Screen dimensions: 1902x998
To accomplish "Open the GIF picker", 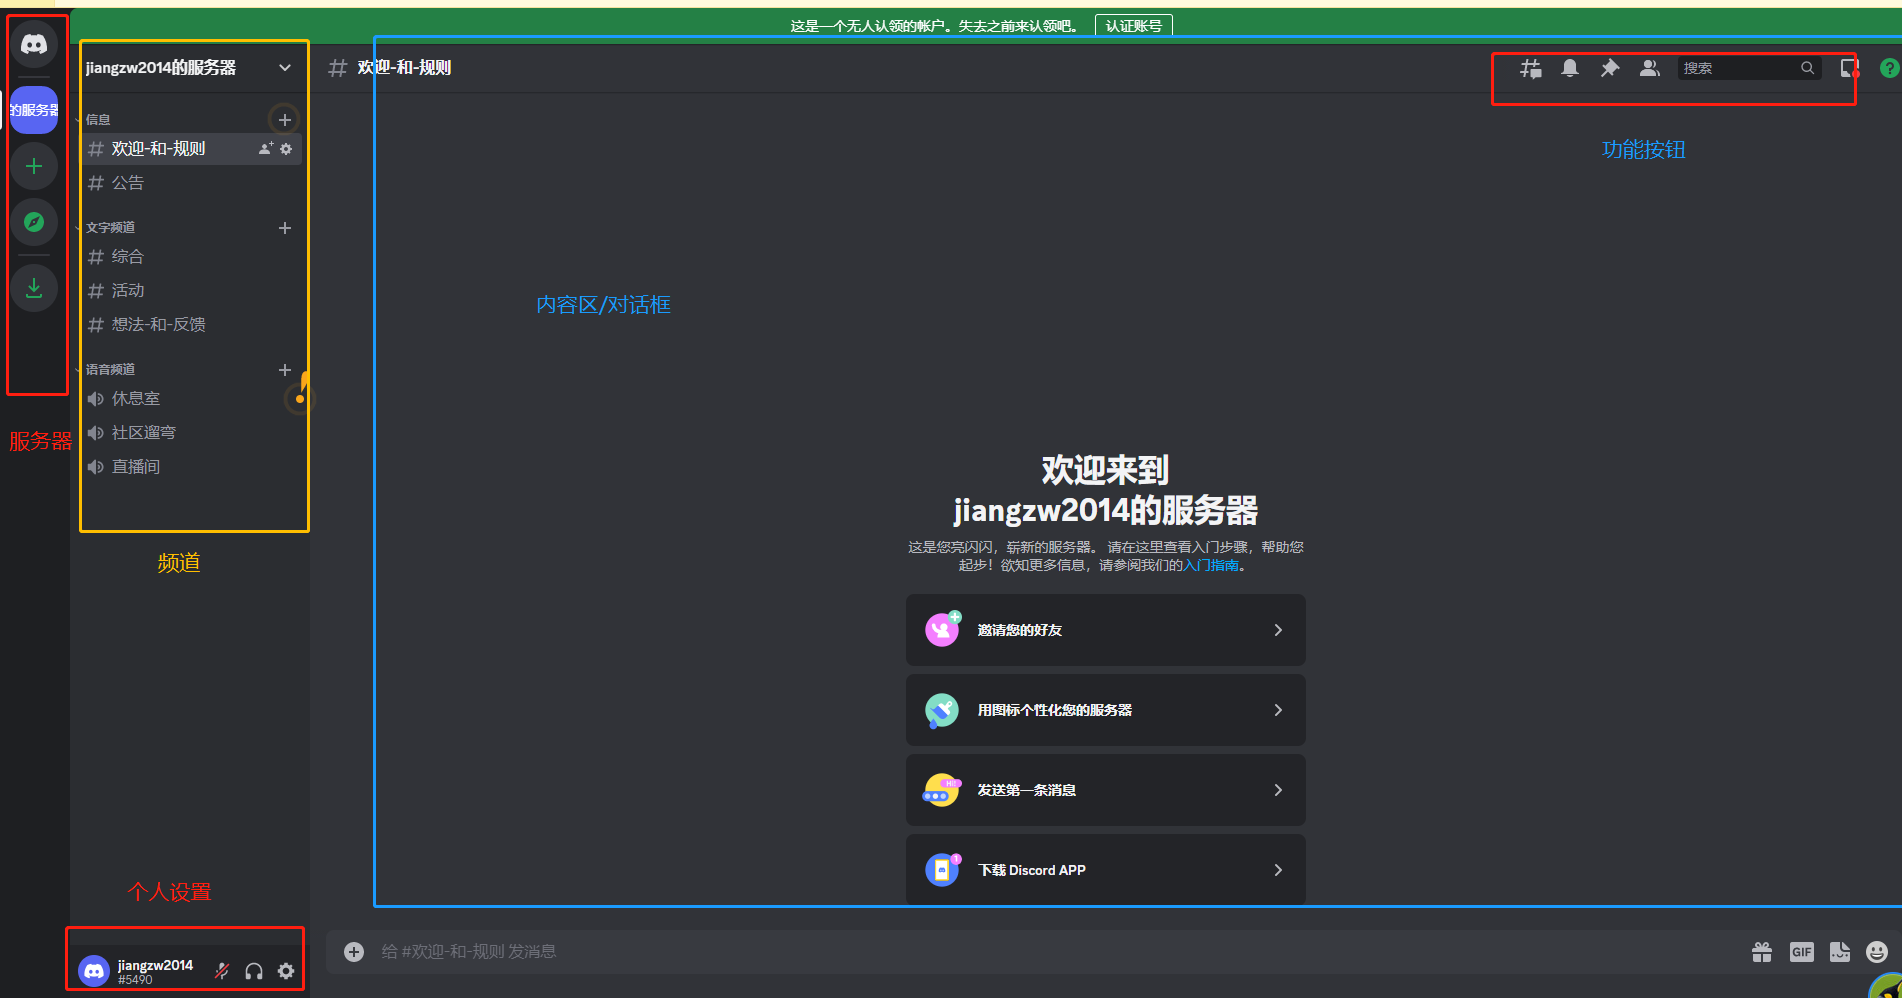I will (x=1802, y=952).
